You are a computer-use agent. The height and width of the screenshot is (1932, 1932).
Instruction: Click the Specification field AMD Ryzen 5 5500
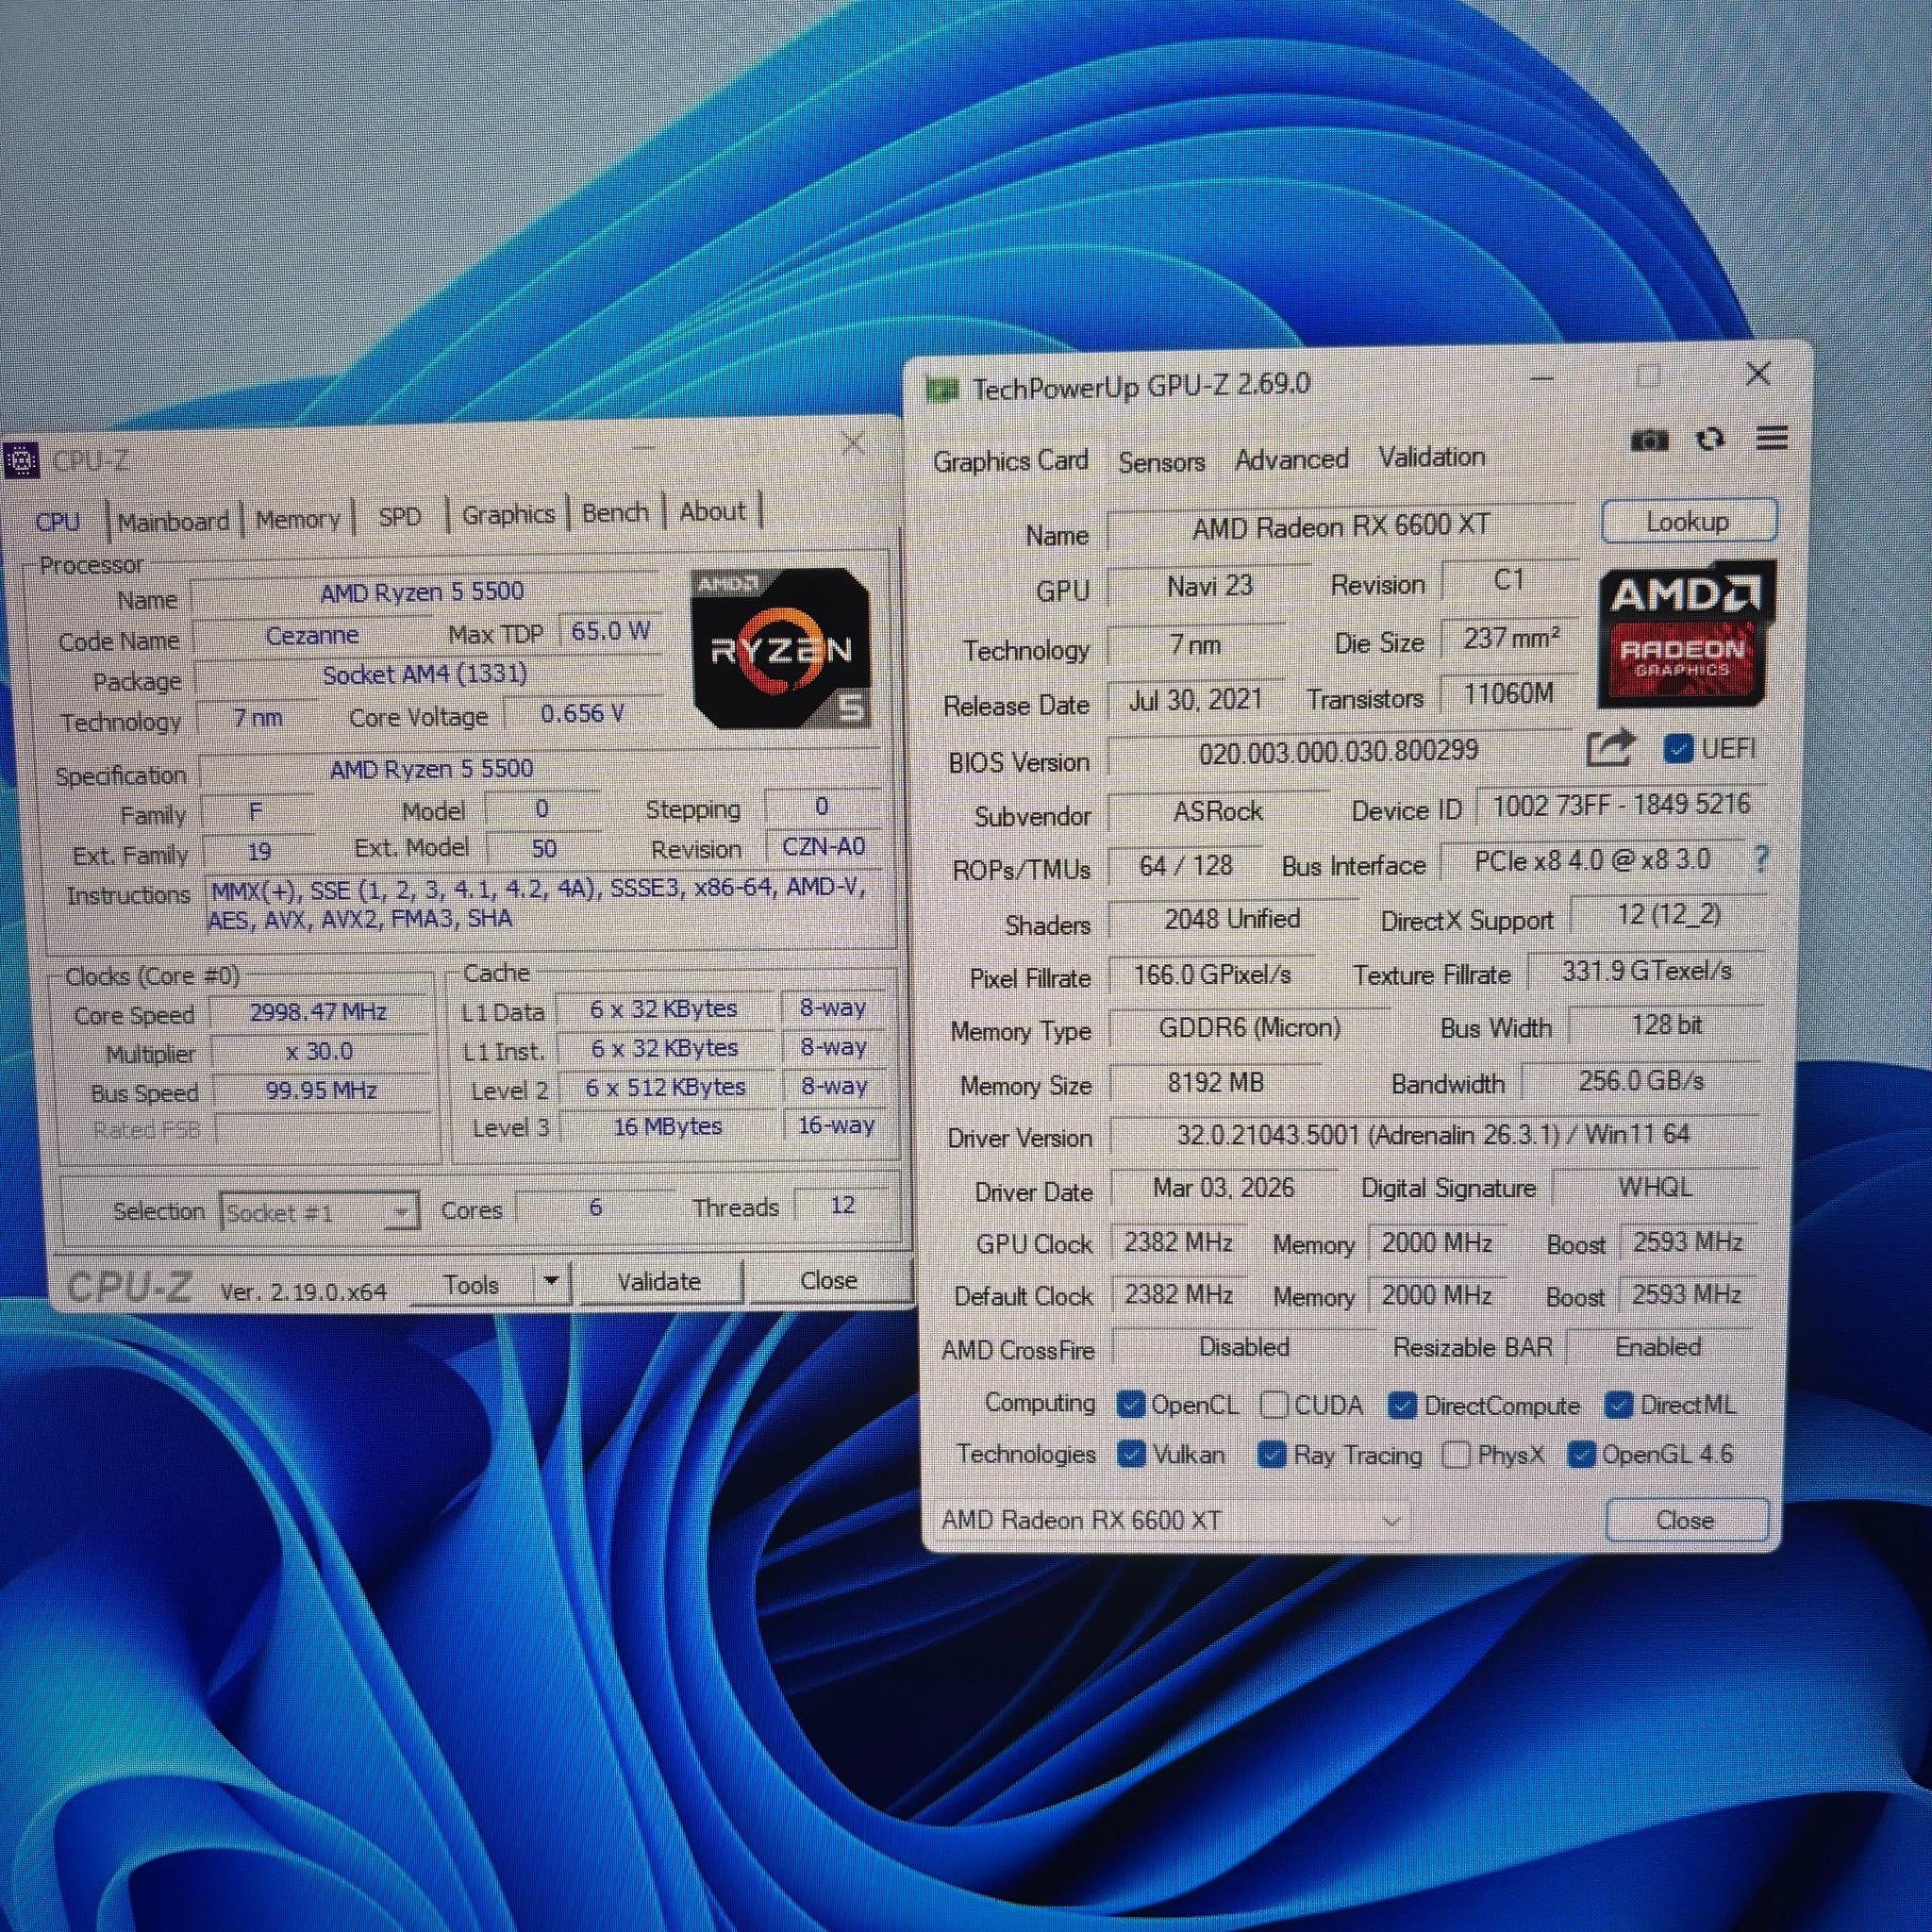(432, 769)
